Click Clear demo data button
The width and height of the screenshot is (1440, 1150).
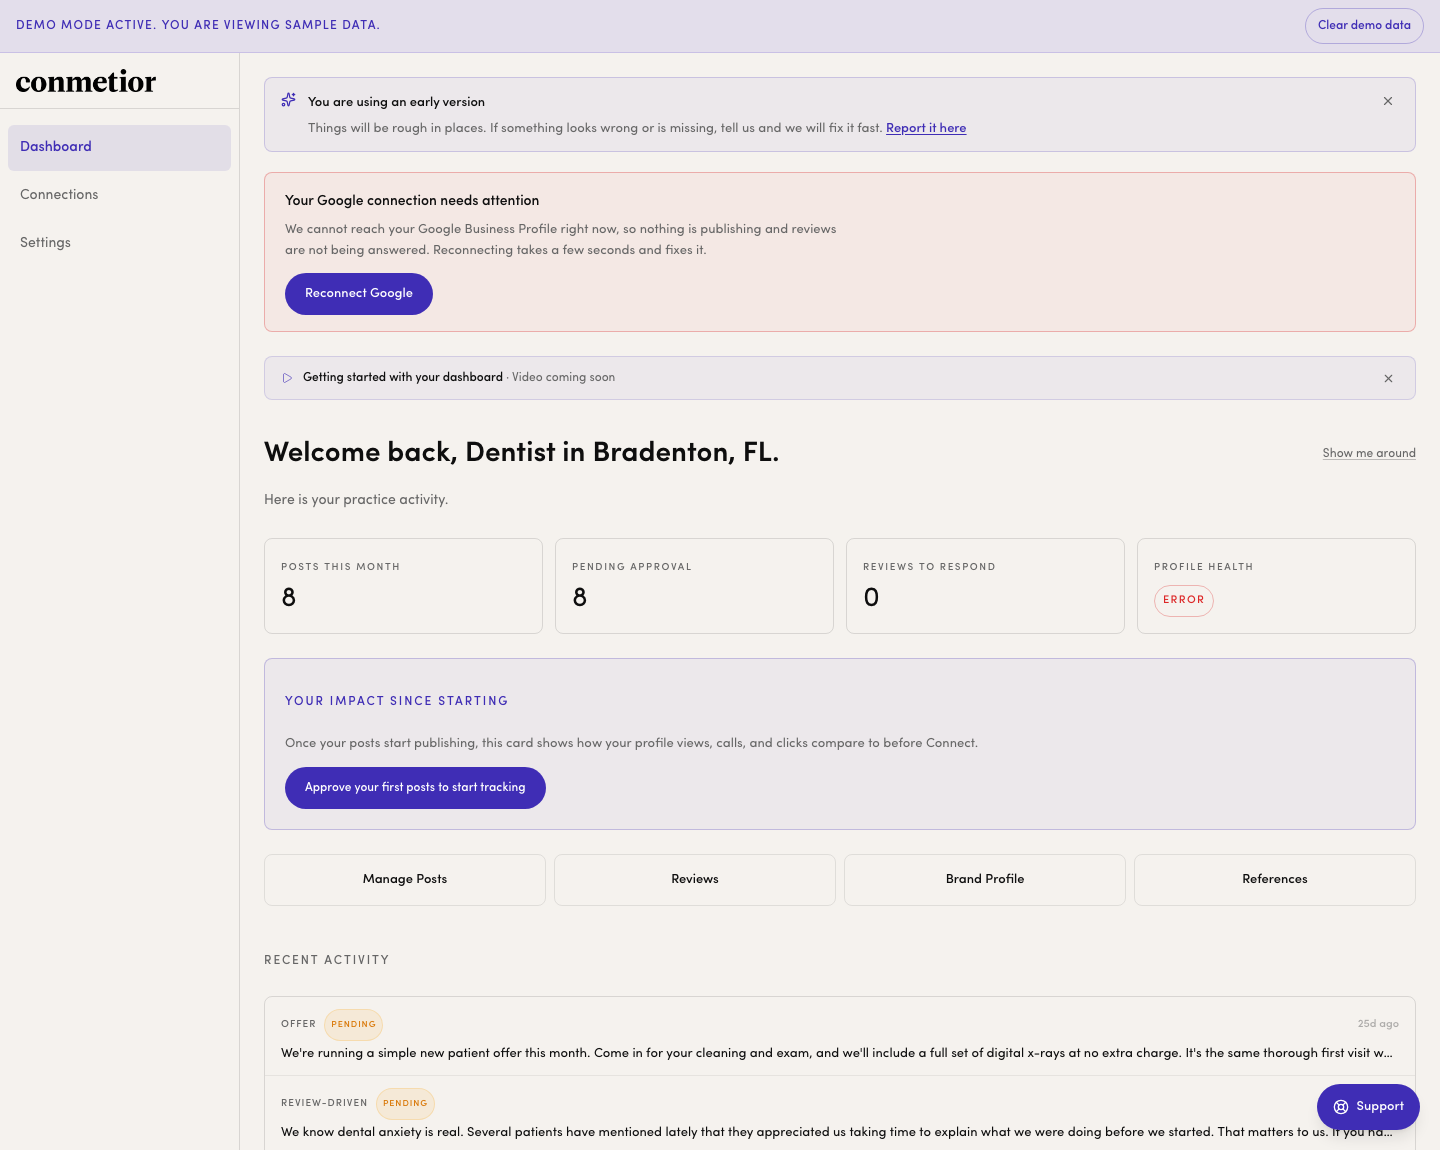(x=1364, y=26)
